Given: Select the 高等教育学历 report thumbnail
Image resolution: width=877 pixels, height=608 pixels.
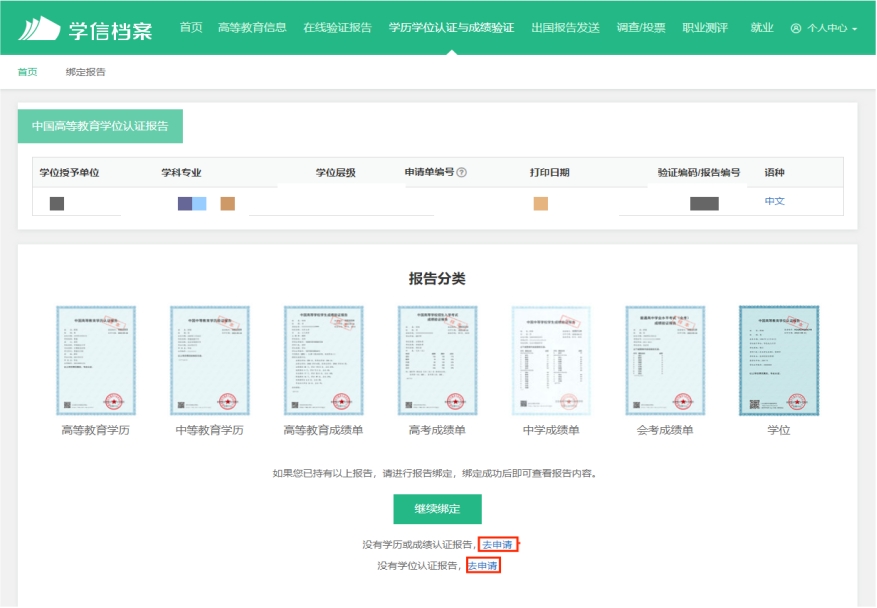Looking at the screenshot, I should pos(96,360).
